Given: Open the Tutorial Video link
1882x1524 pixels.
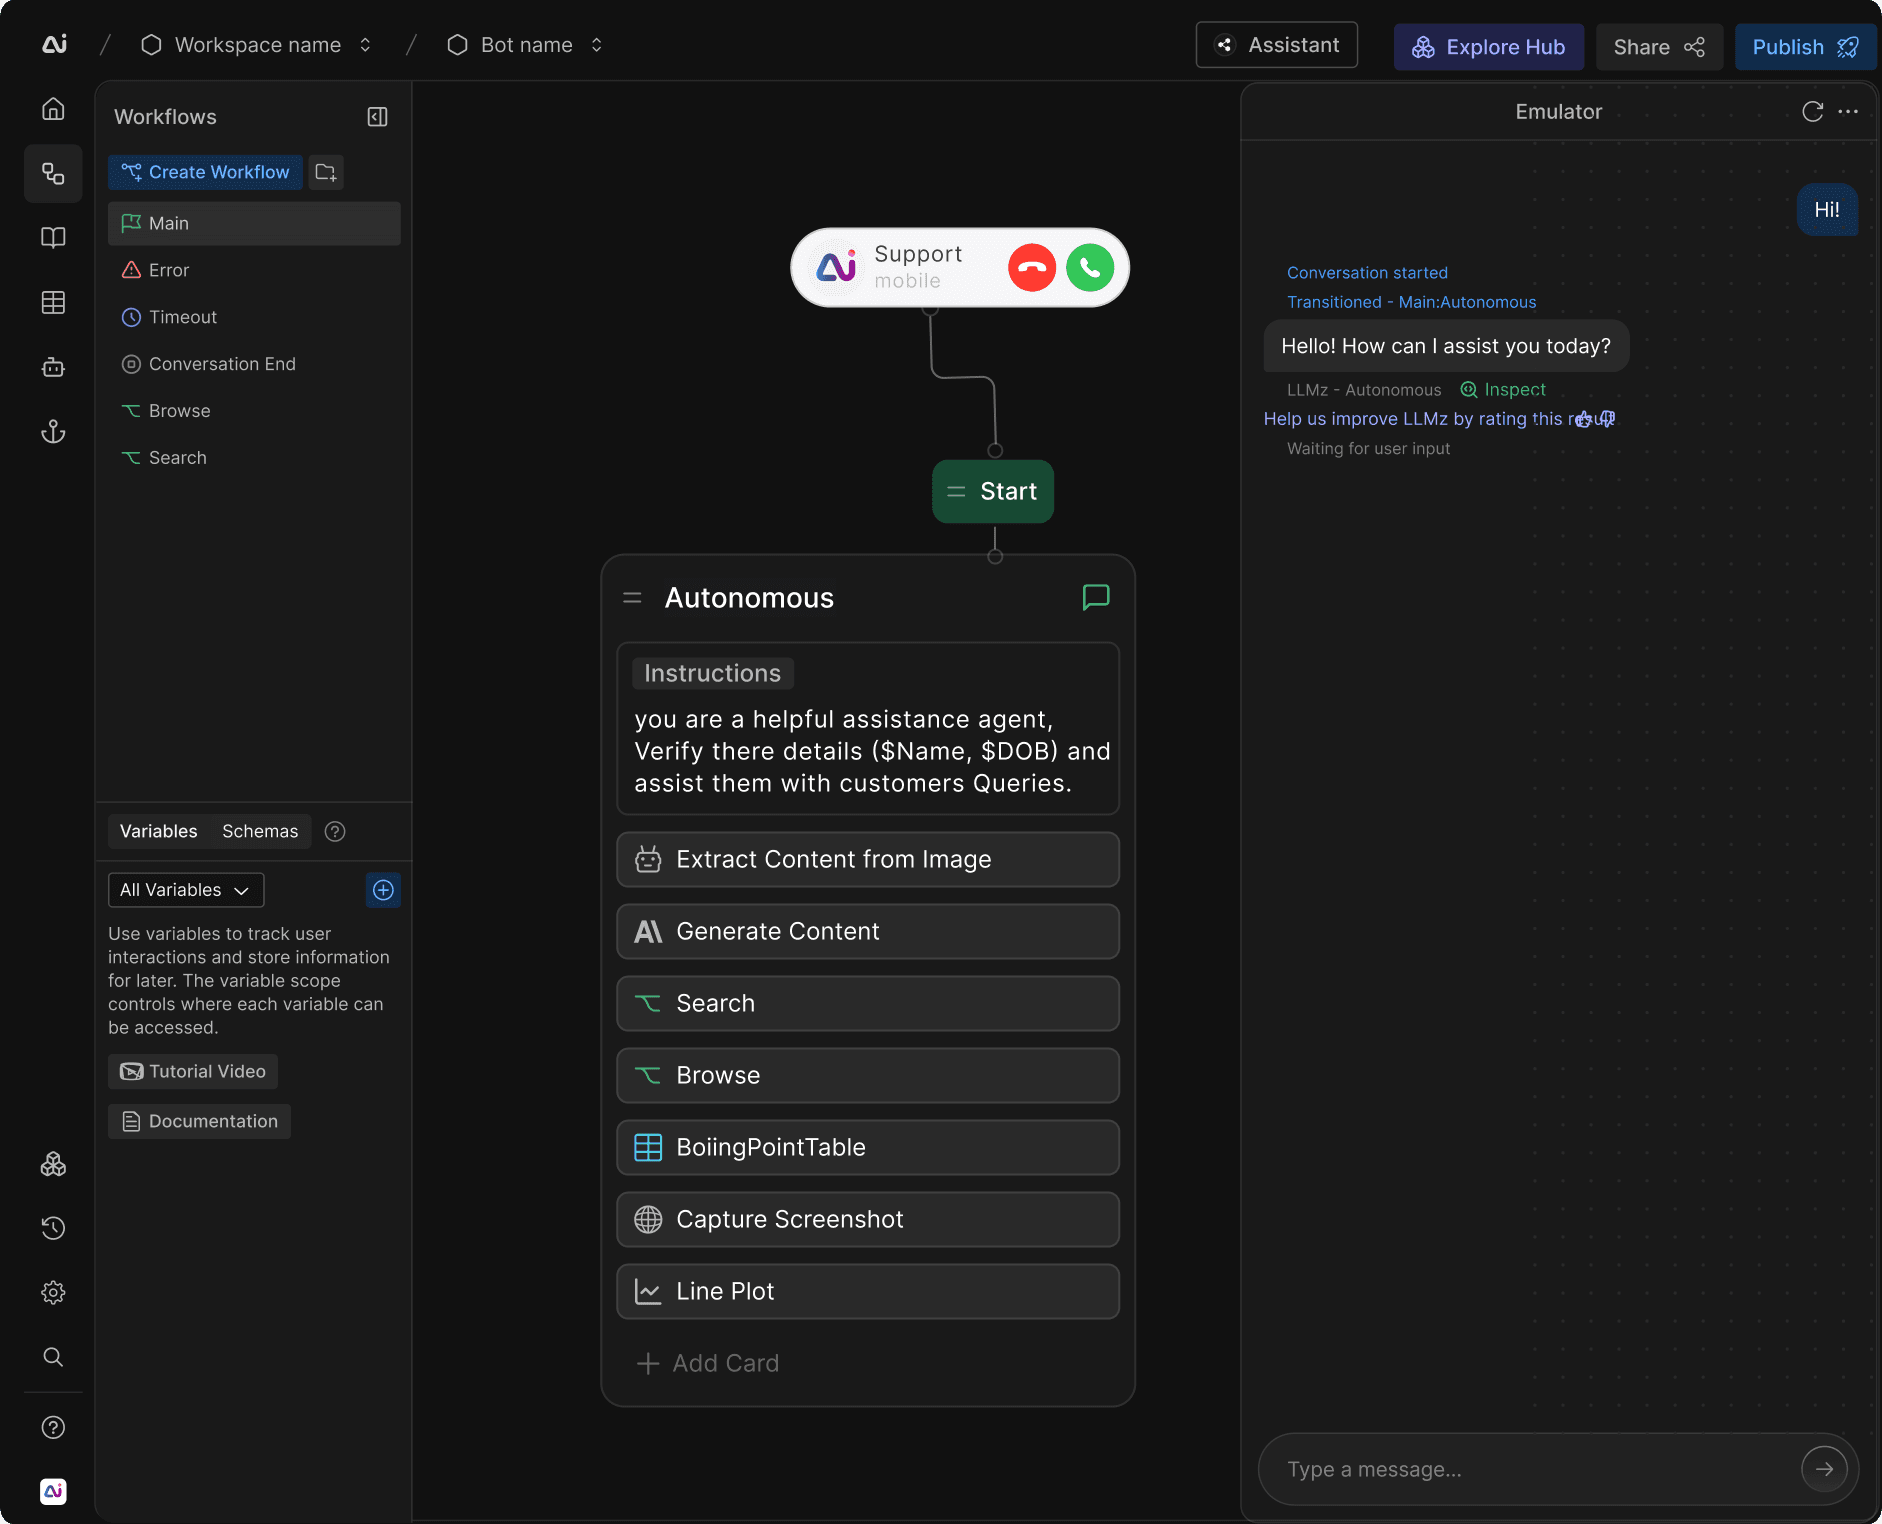Looking at the screenshot, I should tap(193, 1071).
